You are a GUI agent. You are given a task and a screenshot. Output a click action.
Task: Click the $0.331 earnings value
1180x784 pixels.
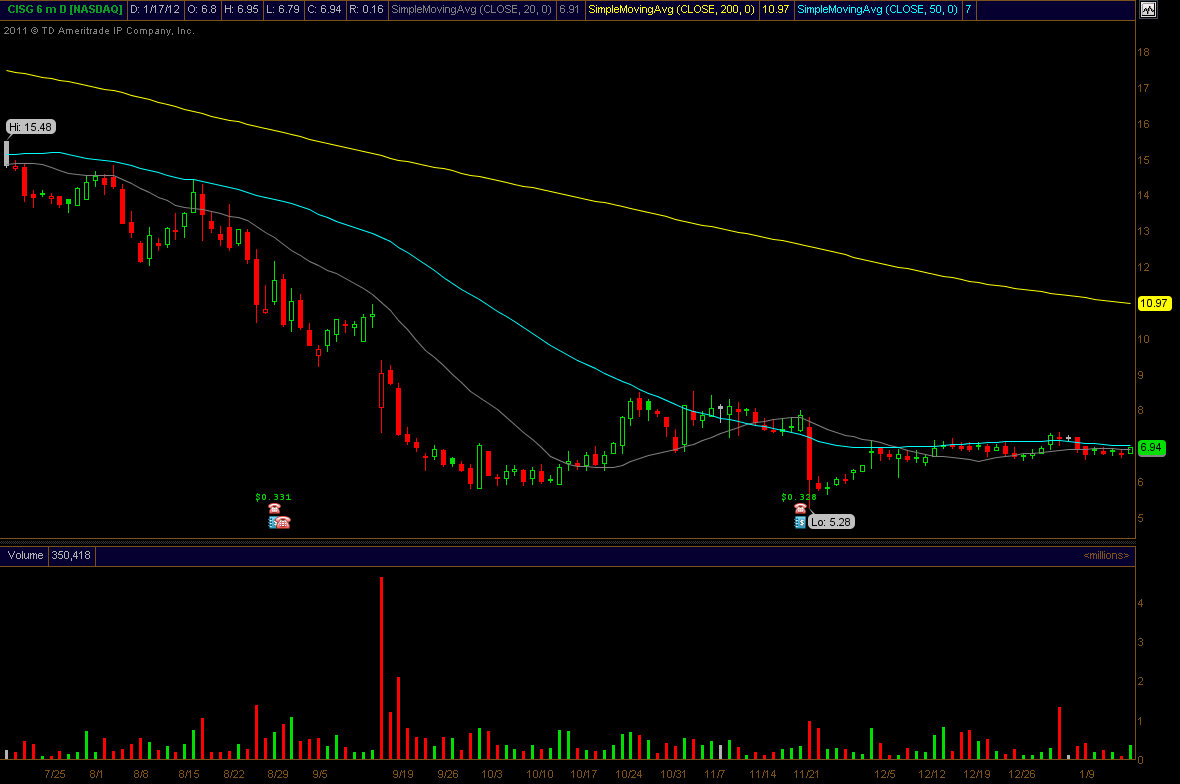273,497
